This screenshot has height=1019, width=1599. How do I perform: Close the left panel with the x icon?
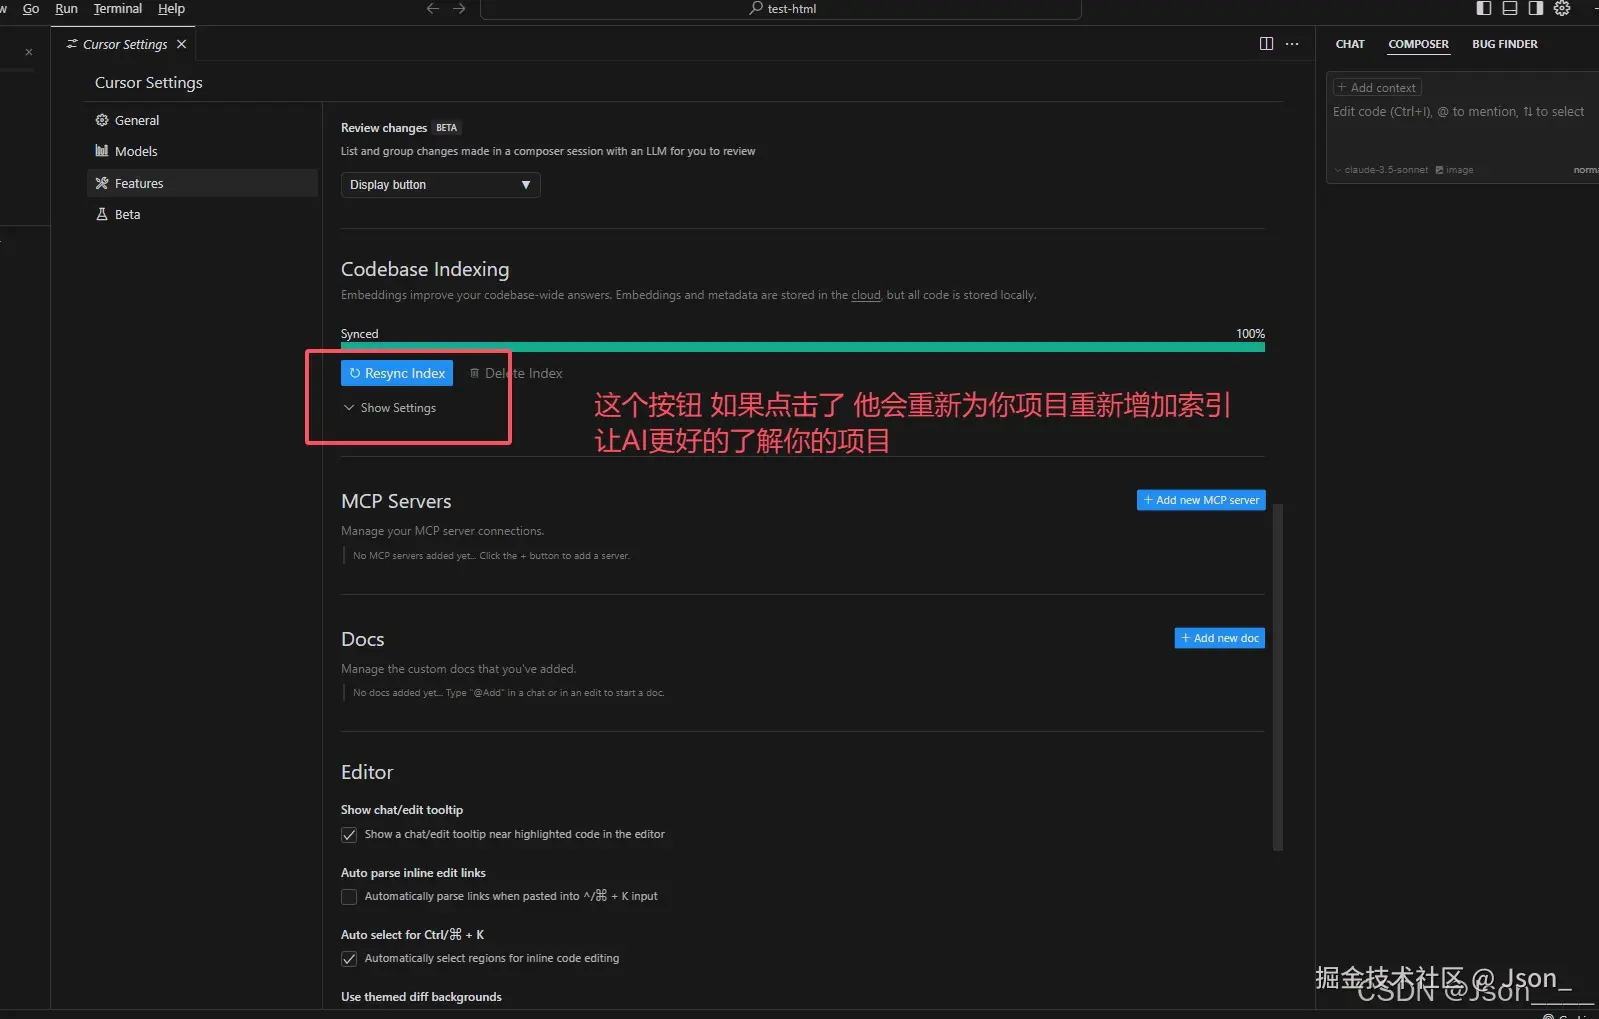(x=29, y=52)
